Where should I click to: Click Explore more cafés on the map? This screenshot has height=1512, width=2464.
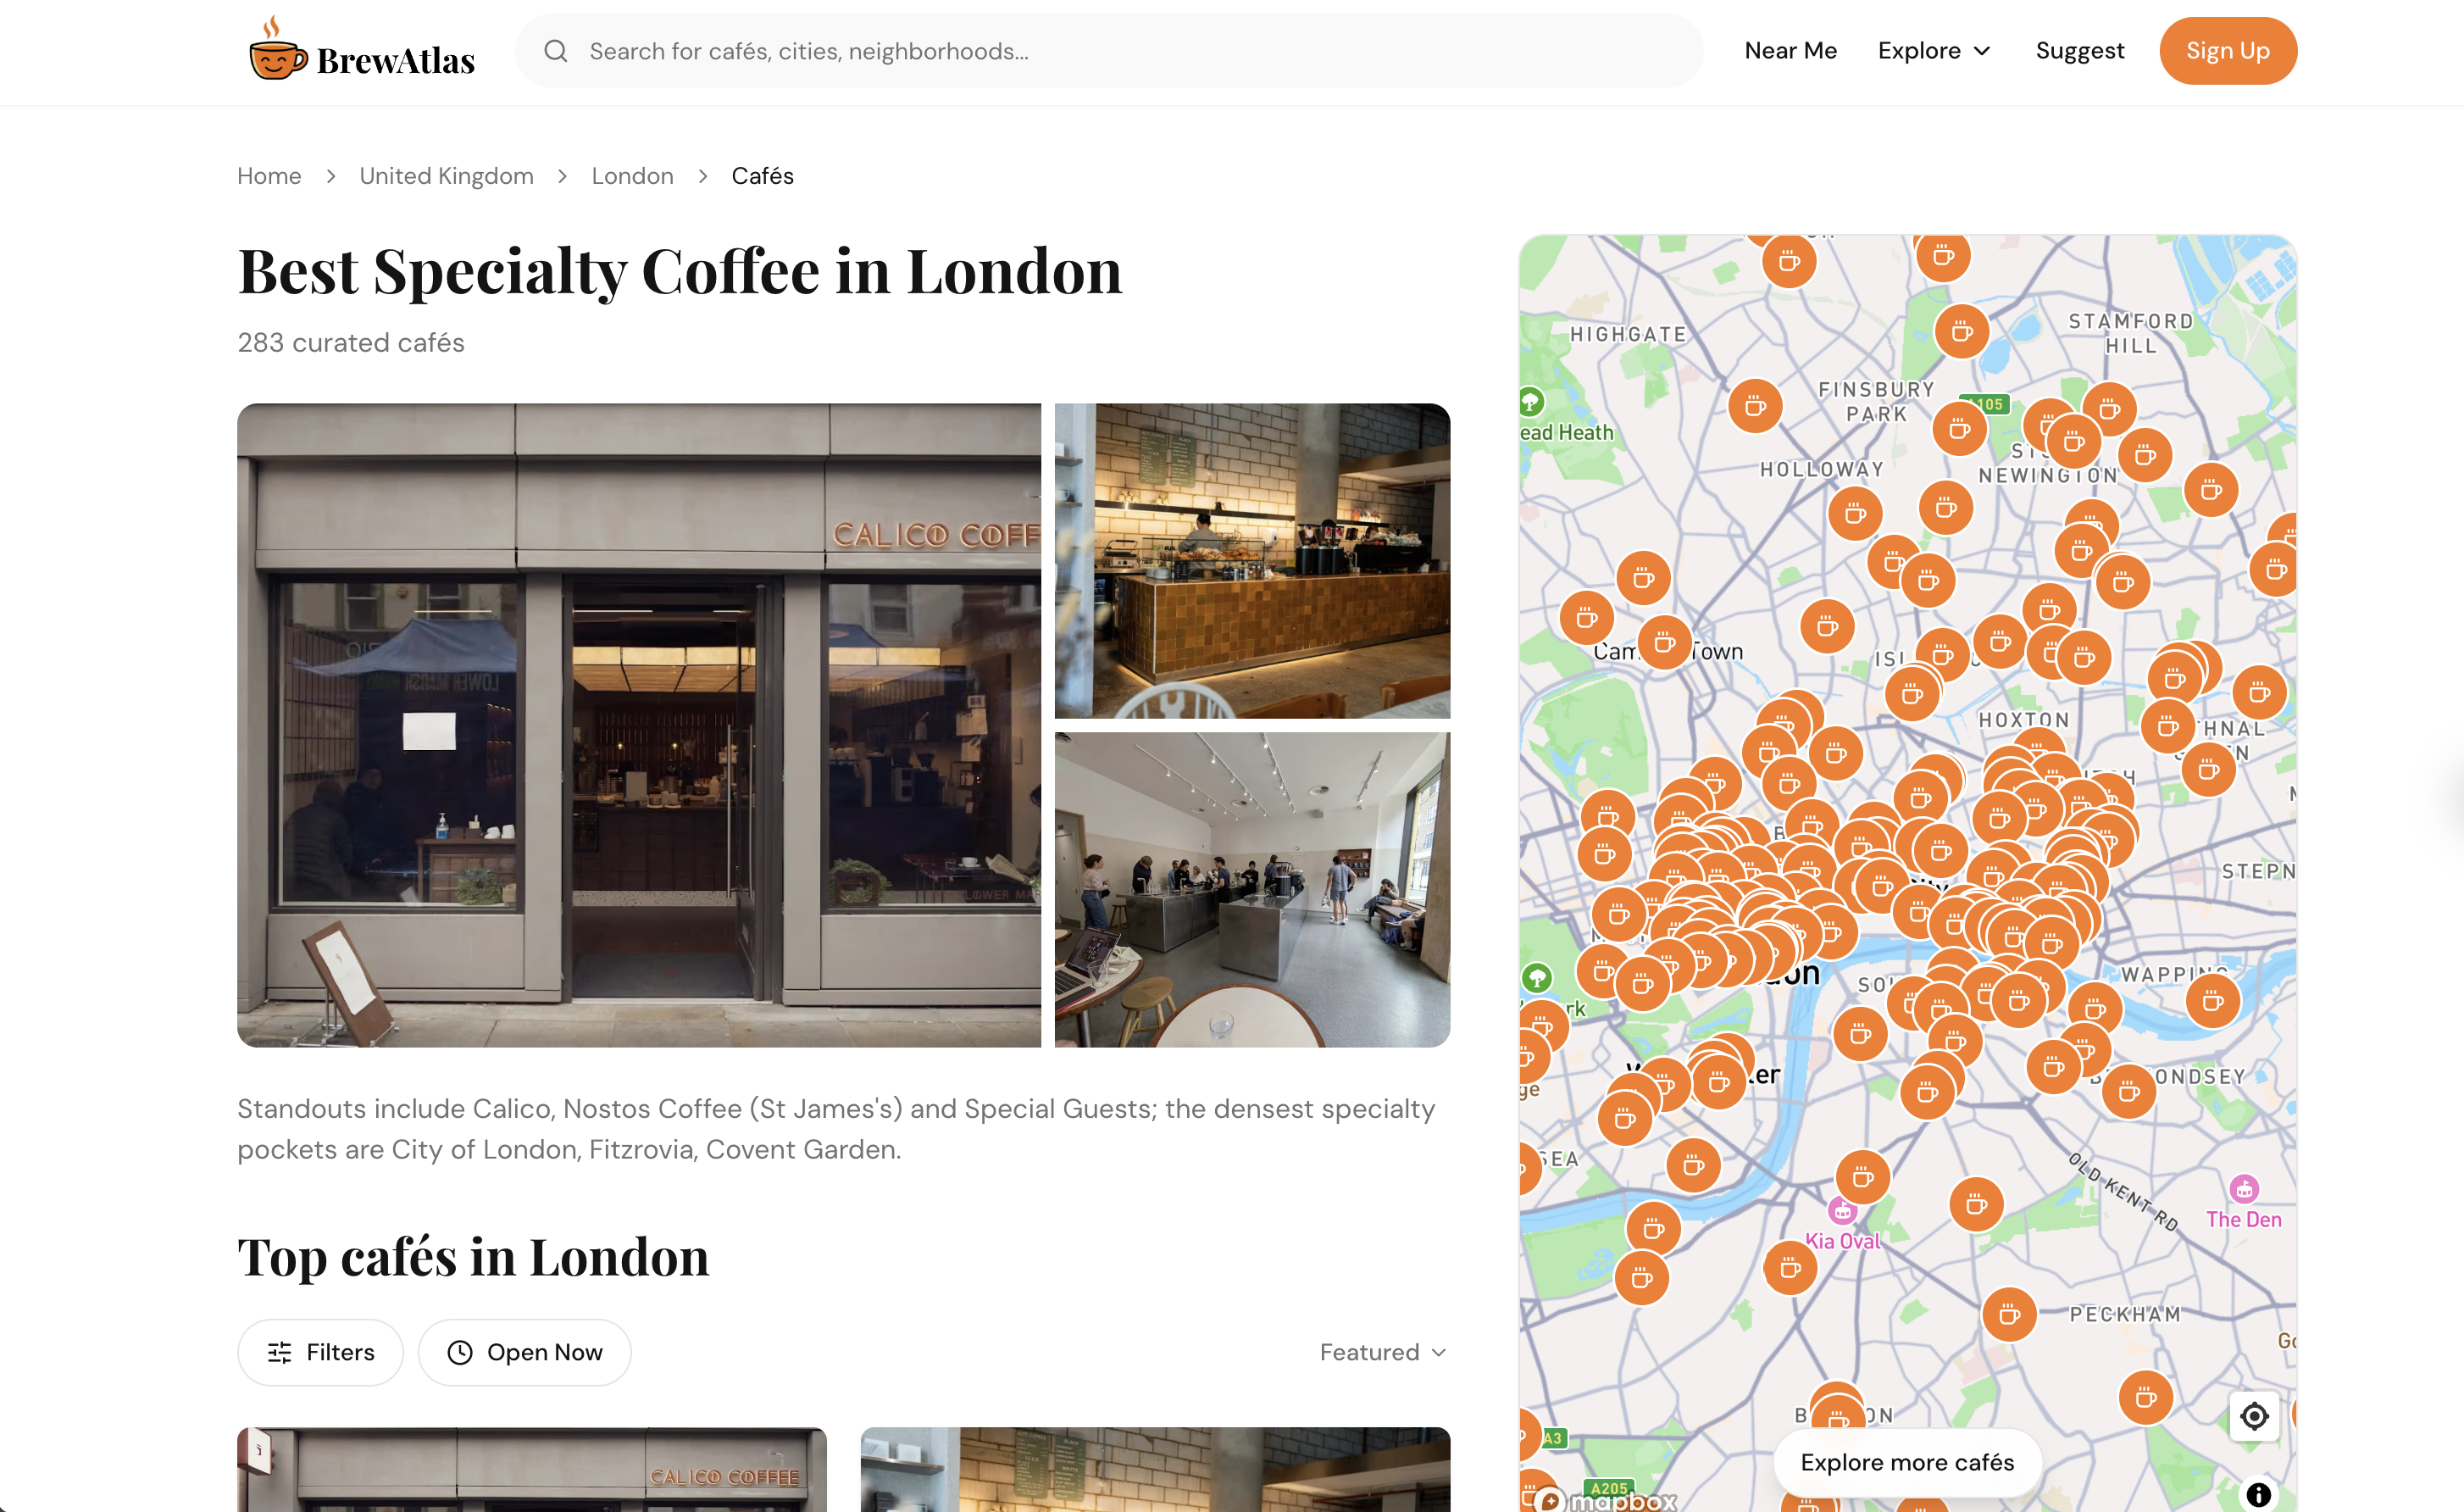1907,1462
